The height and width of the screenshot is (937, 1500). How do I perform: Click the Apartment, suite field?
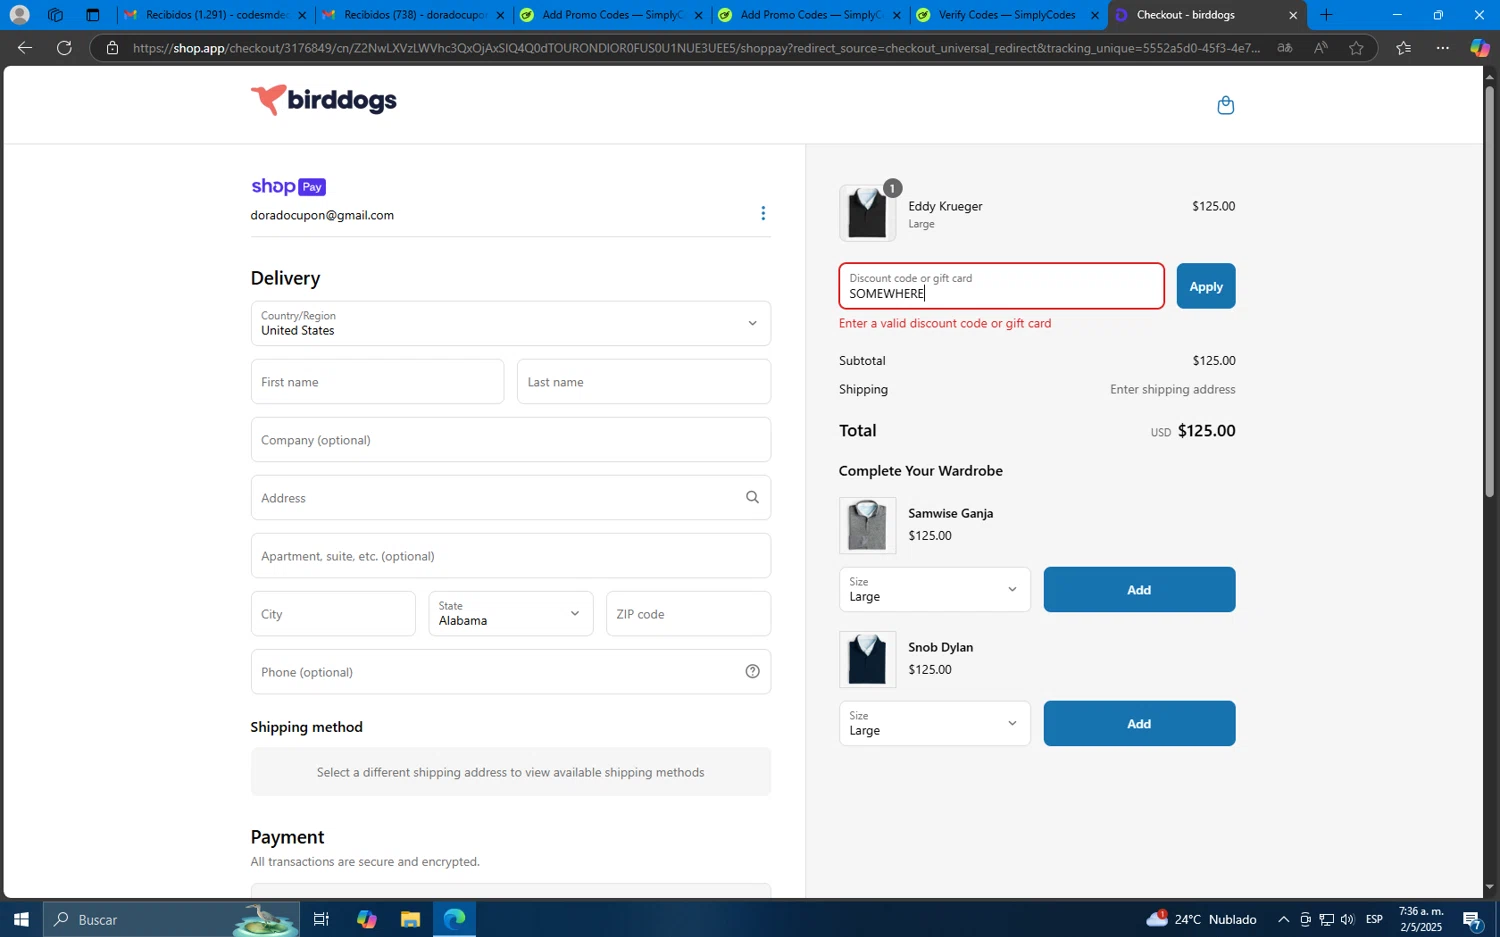(x=510, y=555)
